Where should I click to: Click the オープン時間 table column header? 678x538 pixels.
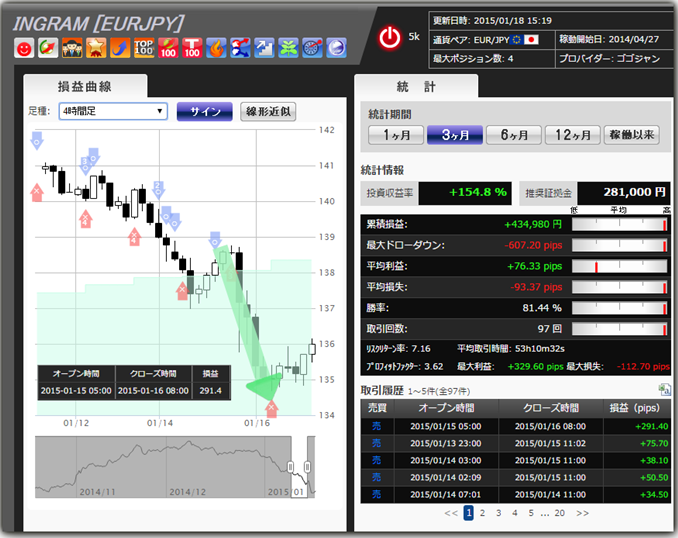(446, 408)
